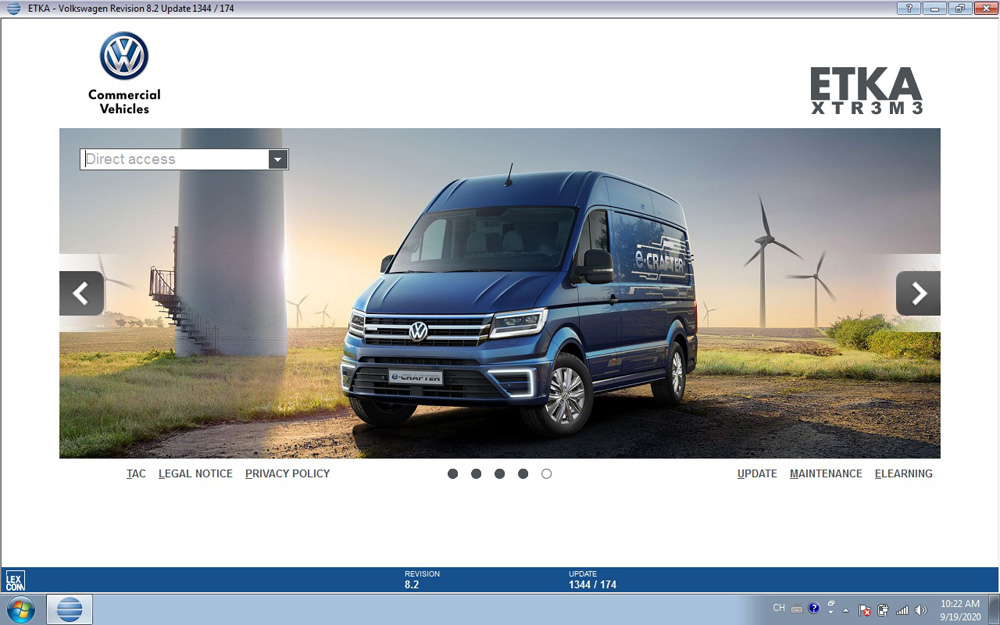This screenshot has height=625, width=1000.
Task: Expand the Direct access dropdown arrow
Action: coord(278,159)
